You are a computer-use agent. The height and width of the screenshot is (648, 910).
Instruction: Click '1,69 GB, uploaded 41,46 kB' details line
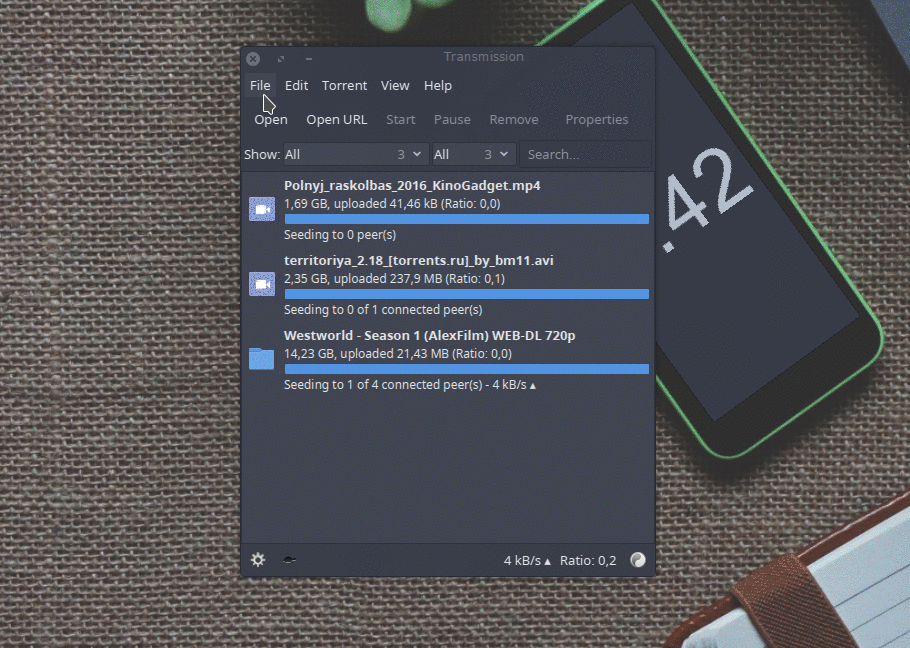point(392,204)
